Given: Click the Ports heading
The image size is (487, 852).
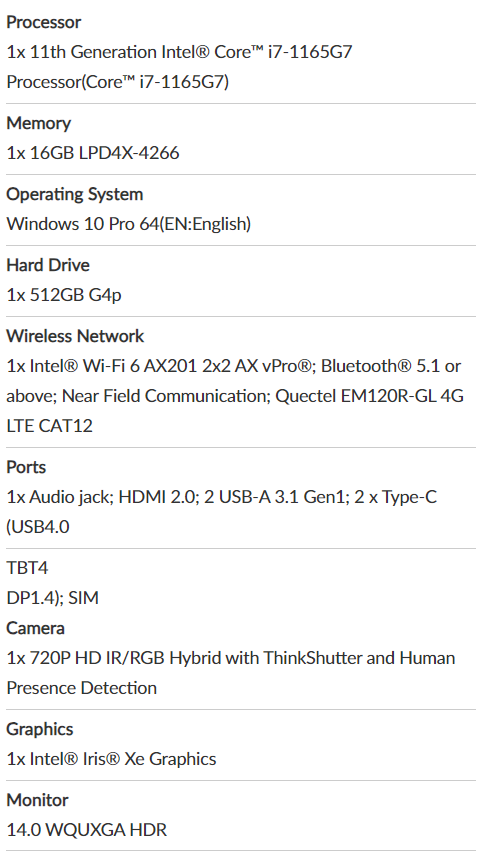Looking at the screenshot, I should point(26,467).
